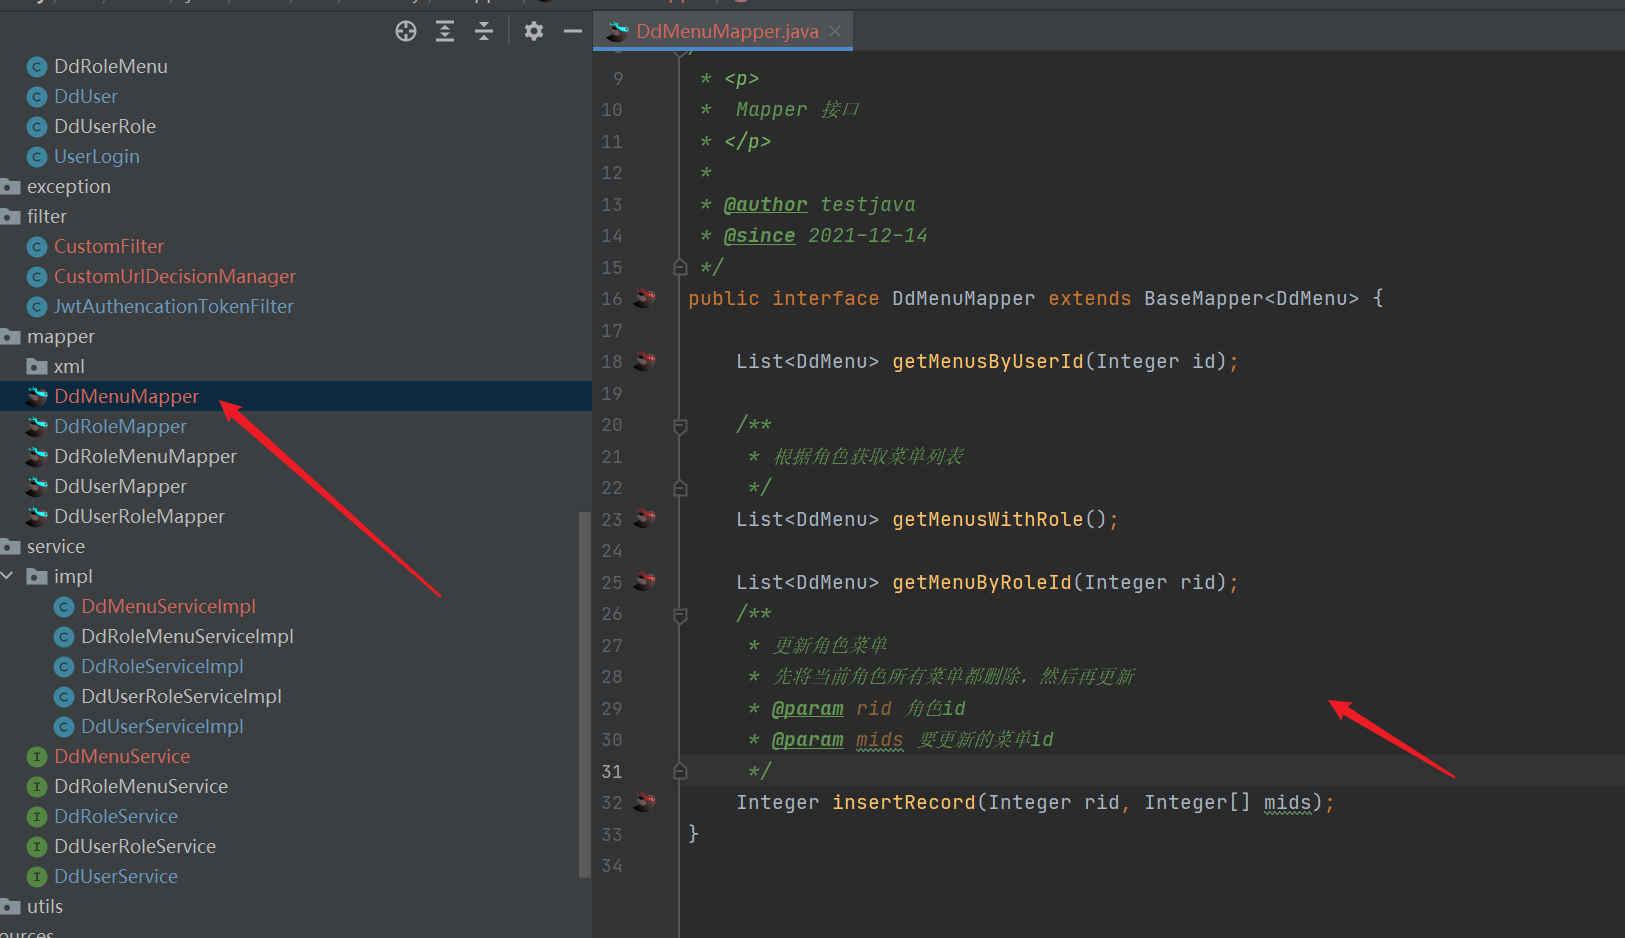Fold the comment block starting at line 26

click(x=680, y=613)
